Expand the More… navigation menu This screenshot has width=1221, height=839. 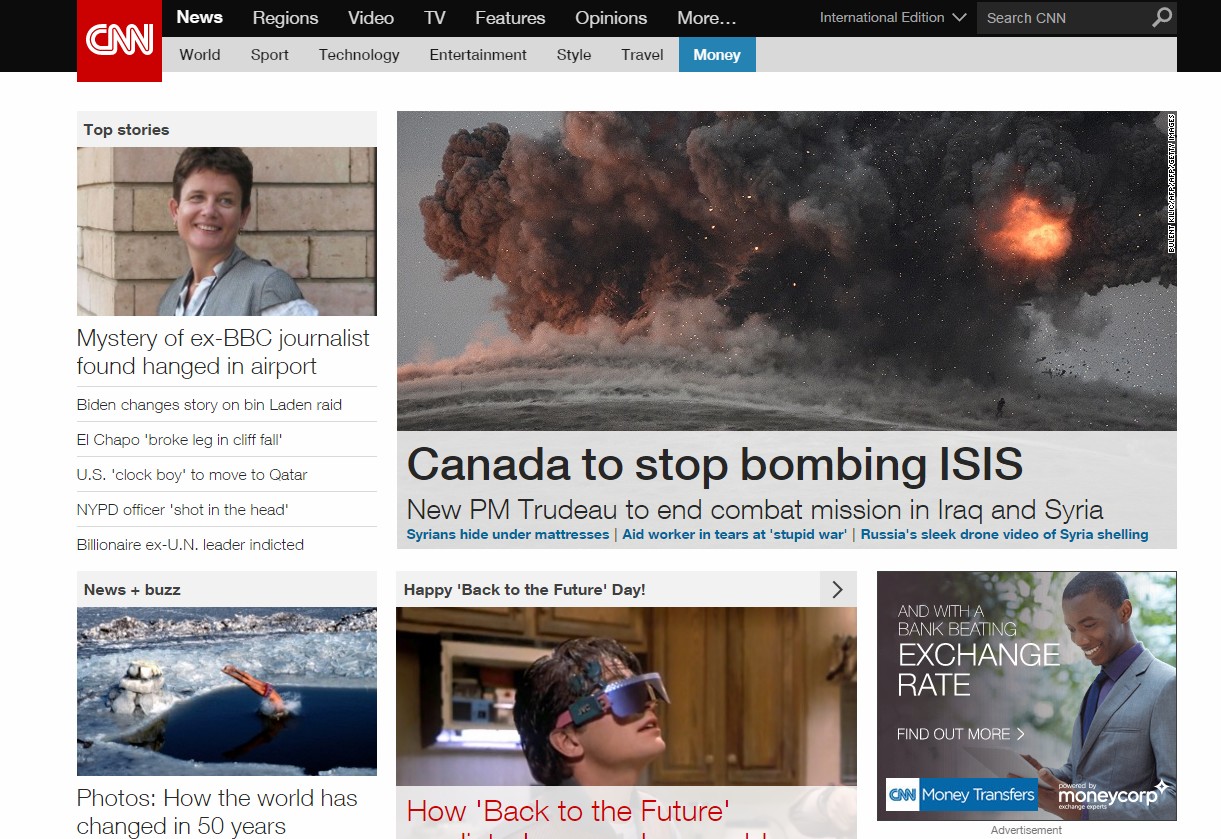coord(706,18)
